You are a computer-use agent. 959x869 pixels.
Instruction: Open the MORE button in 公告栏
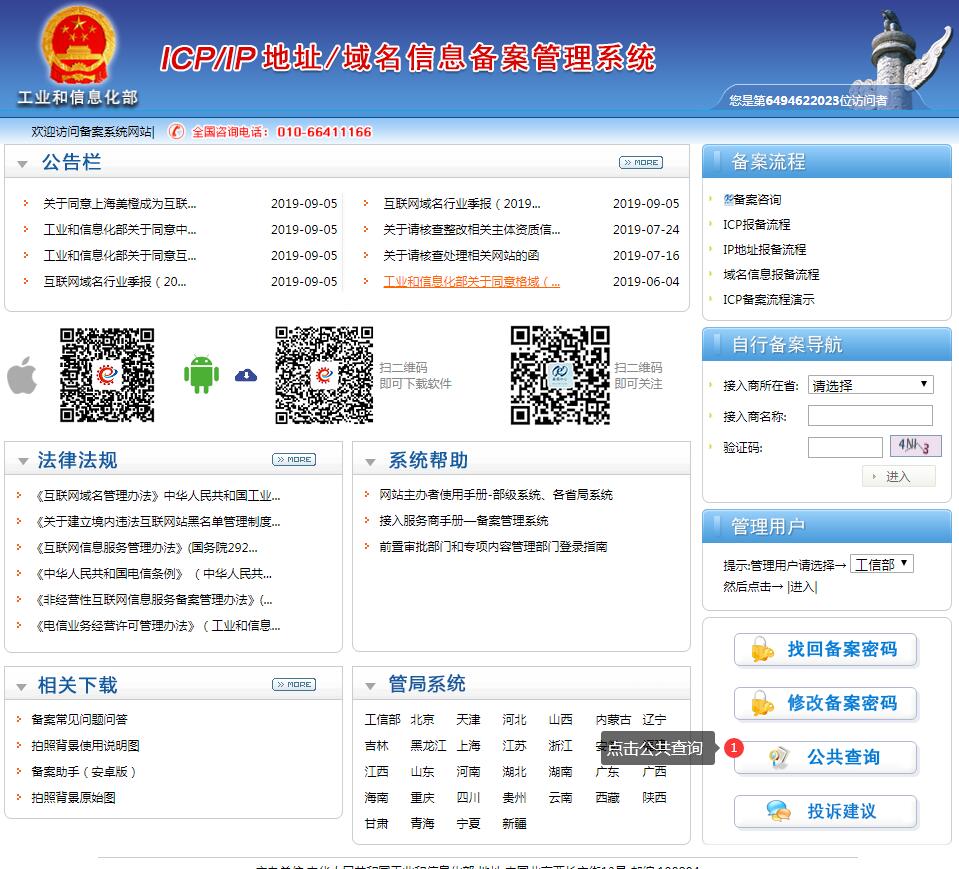click(641, 162)
